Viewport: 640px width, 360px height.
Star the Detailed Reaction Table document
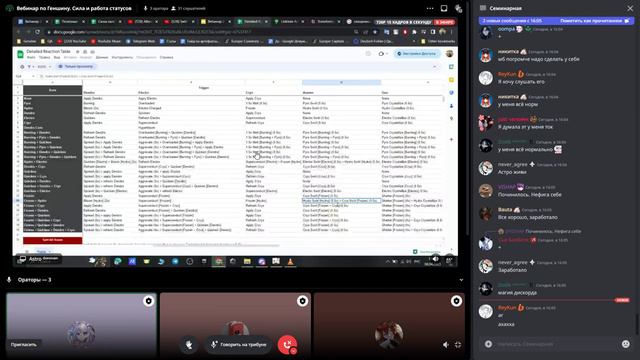point(78,52)
